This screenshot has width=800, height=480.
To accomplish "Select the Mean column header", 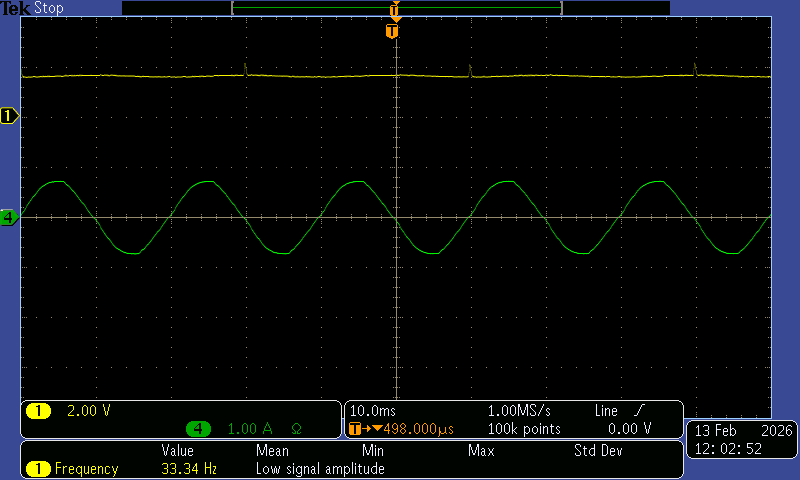I will pos(272,451).
